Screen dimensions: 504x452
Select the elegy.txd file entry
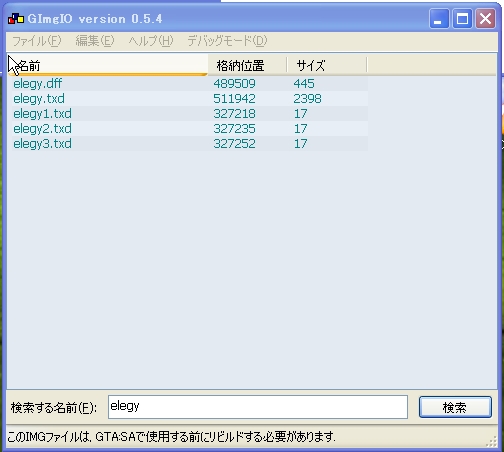point(39,98)
